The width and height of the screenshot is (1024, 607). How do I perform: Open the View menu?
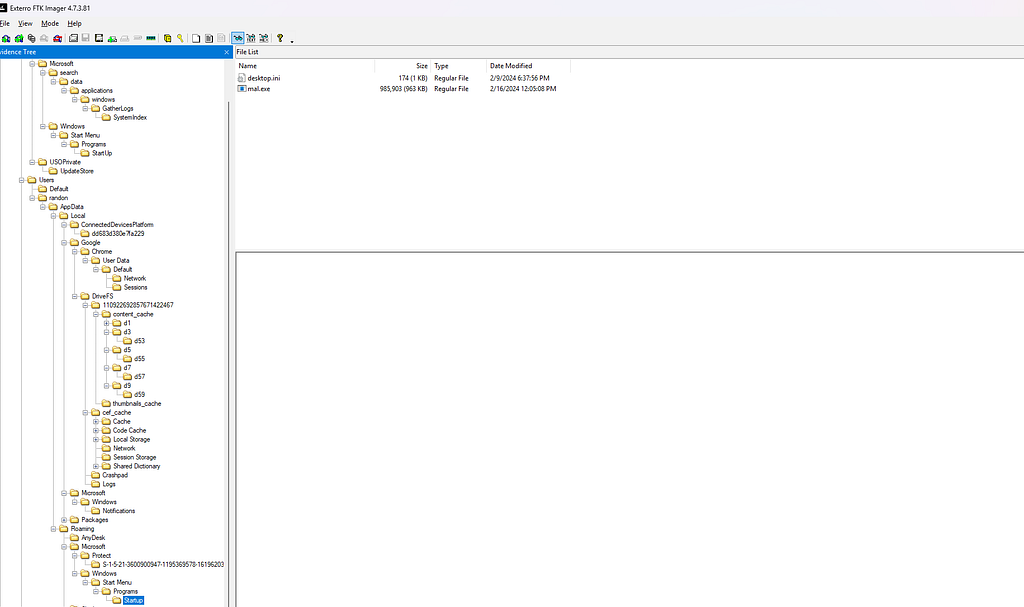[x=25, y=24]
